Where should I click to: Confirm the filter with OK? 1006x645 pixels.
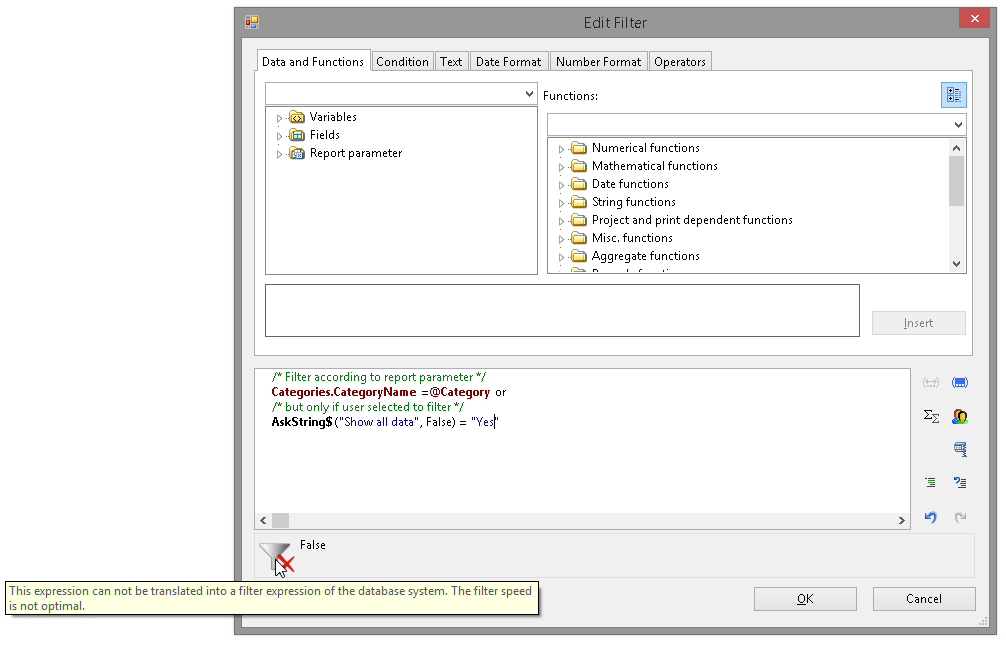click(805, 599)
